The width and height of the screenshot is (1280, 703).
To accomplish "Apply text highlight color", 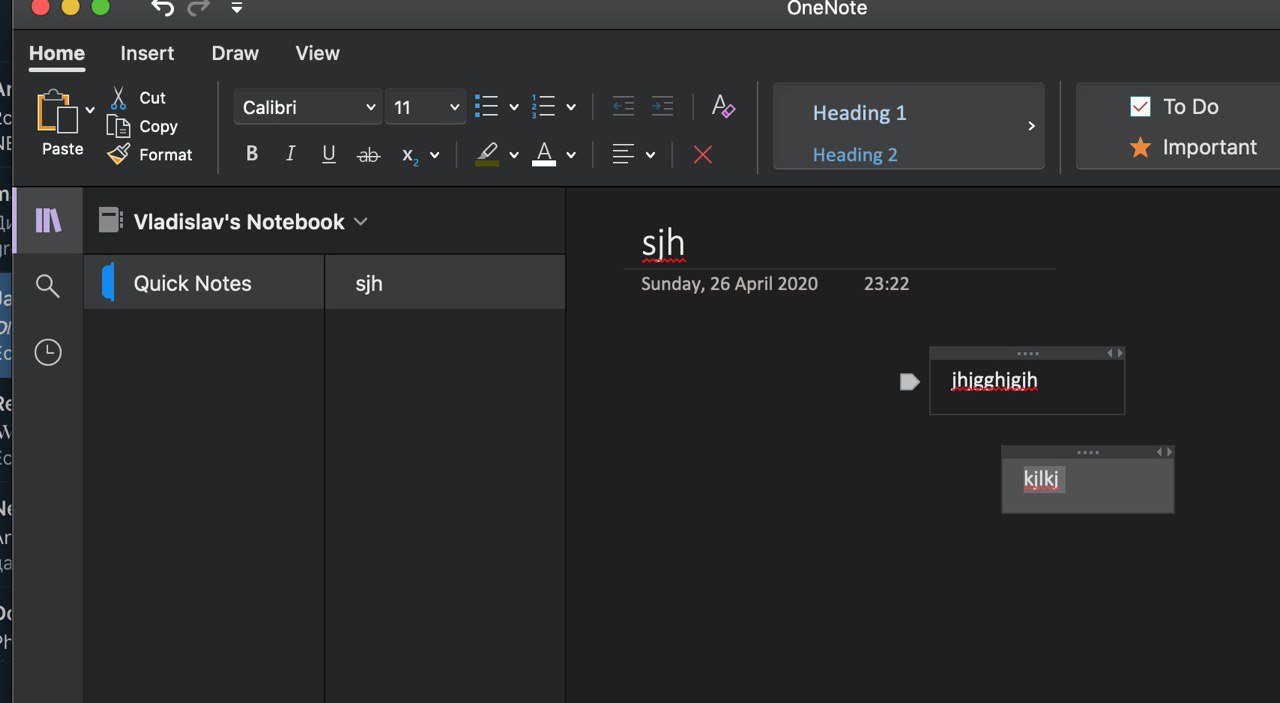I will [487, 154].
